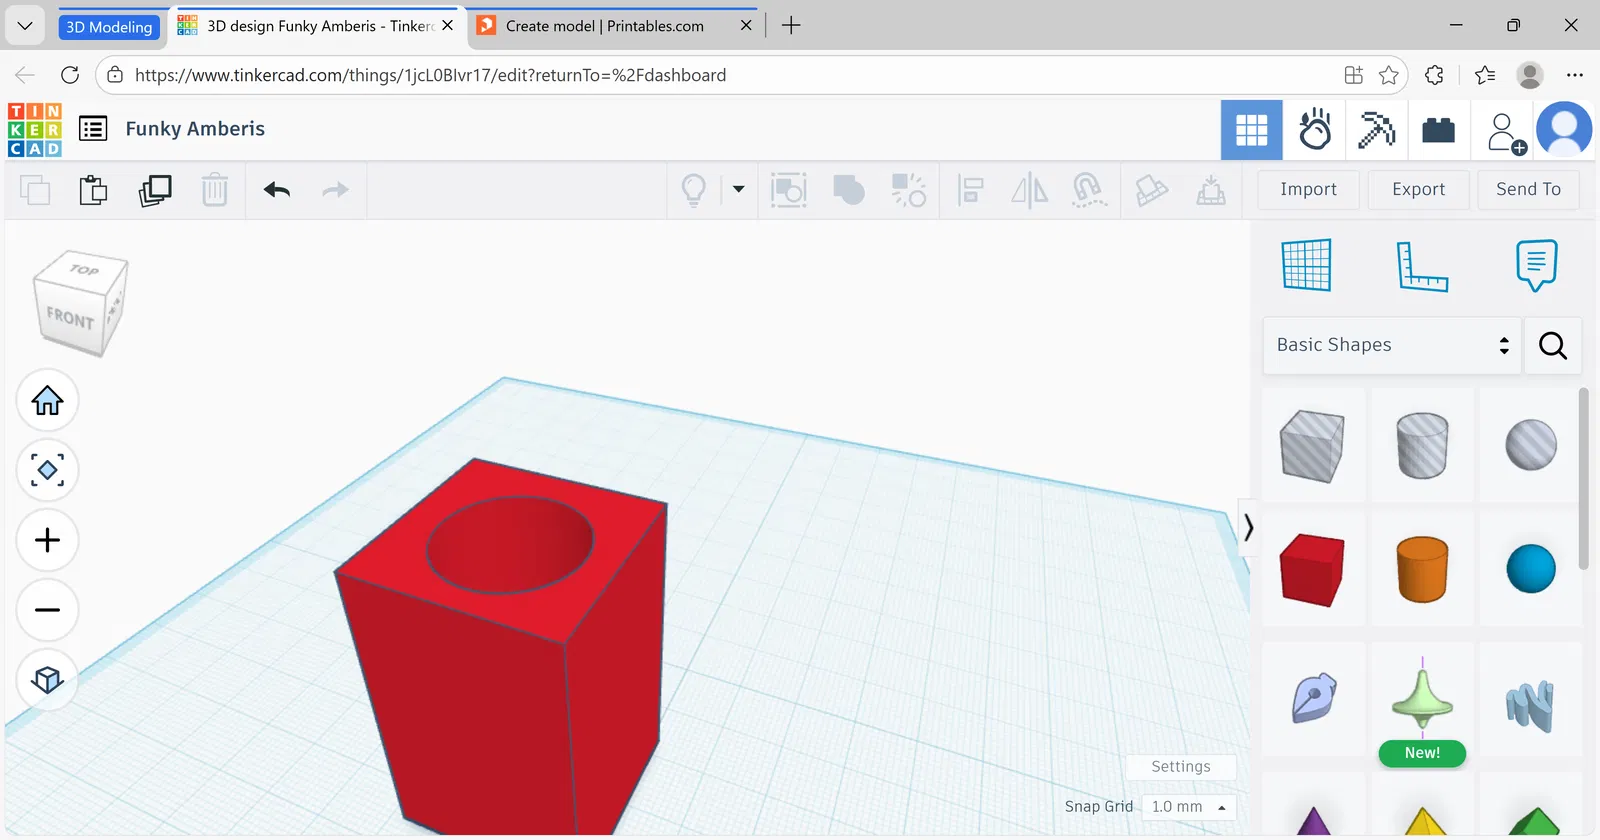
Task: Open the Sim Lab icon
Action: pyautogui.click(x=1315, y=130)
